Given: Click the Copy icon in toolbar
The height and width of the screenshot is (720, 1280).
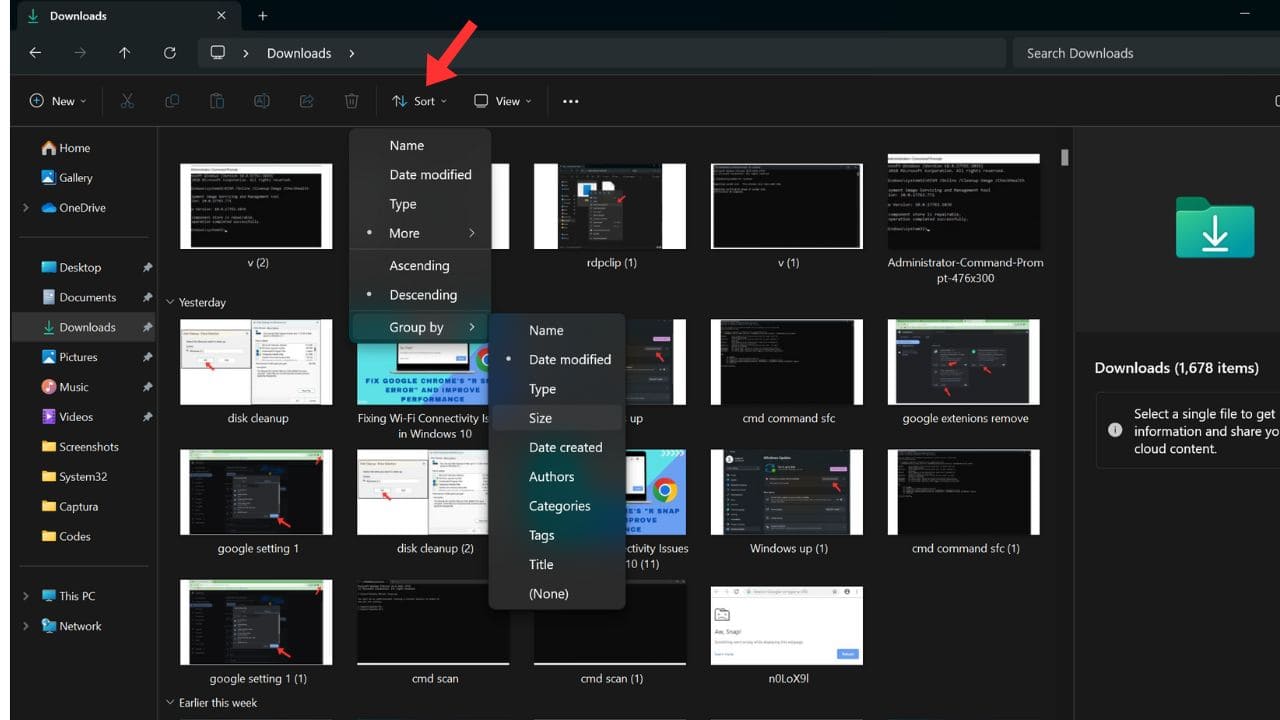Looking at the screenshot, I should (172, 101).
